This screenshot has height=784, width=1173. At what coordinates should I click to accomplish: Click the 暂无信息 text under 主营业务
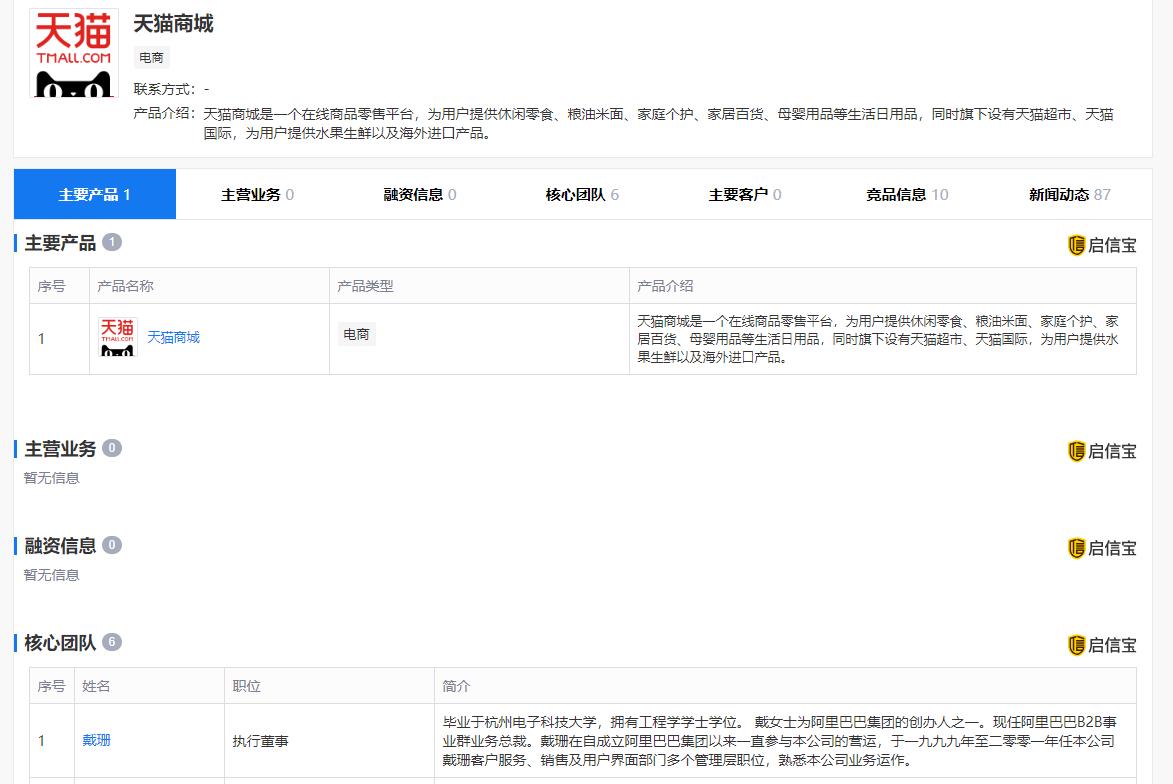[52, 478]
